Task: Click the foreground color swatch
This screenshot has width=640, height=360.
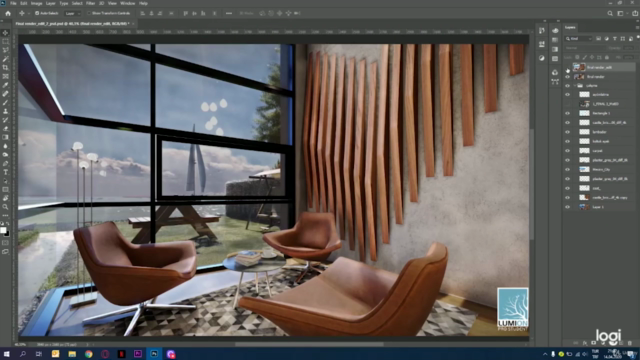Action: (3, 230)
